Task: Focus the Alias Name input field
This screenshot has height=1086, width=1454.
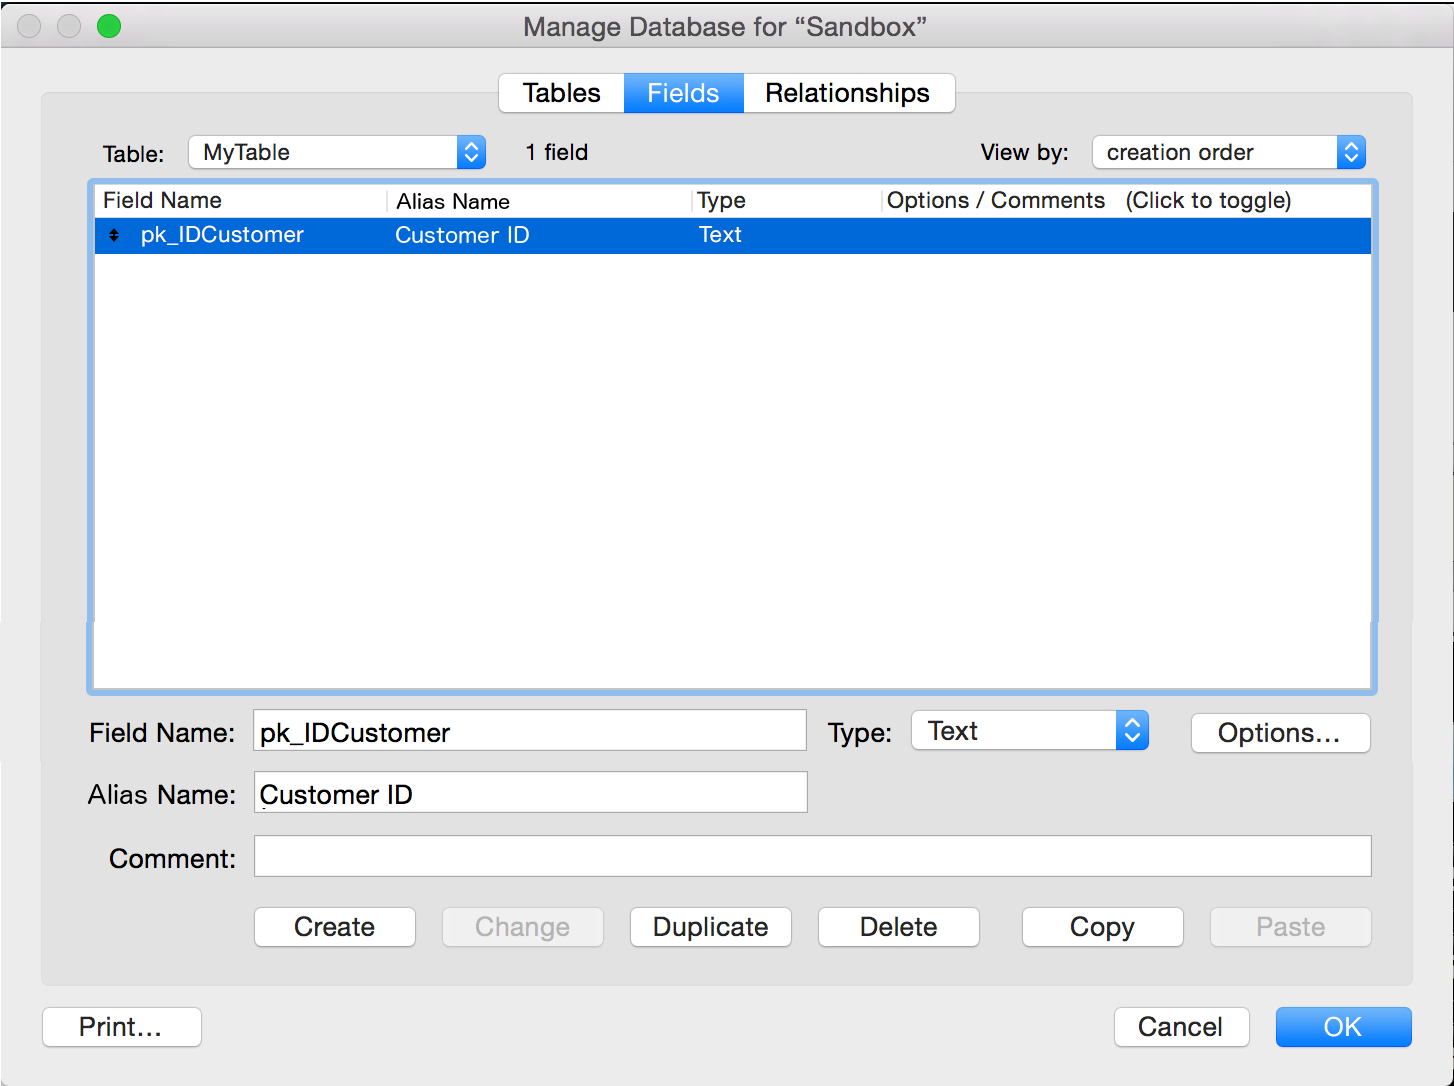Action: pyautogui.click(x=529, y=793)
